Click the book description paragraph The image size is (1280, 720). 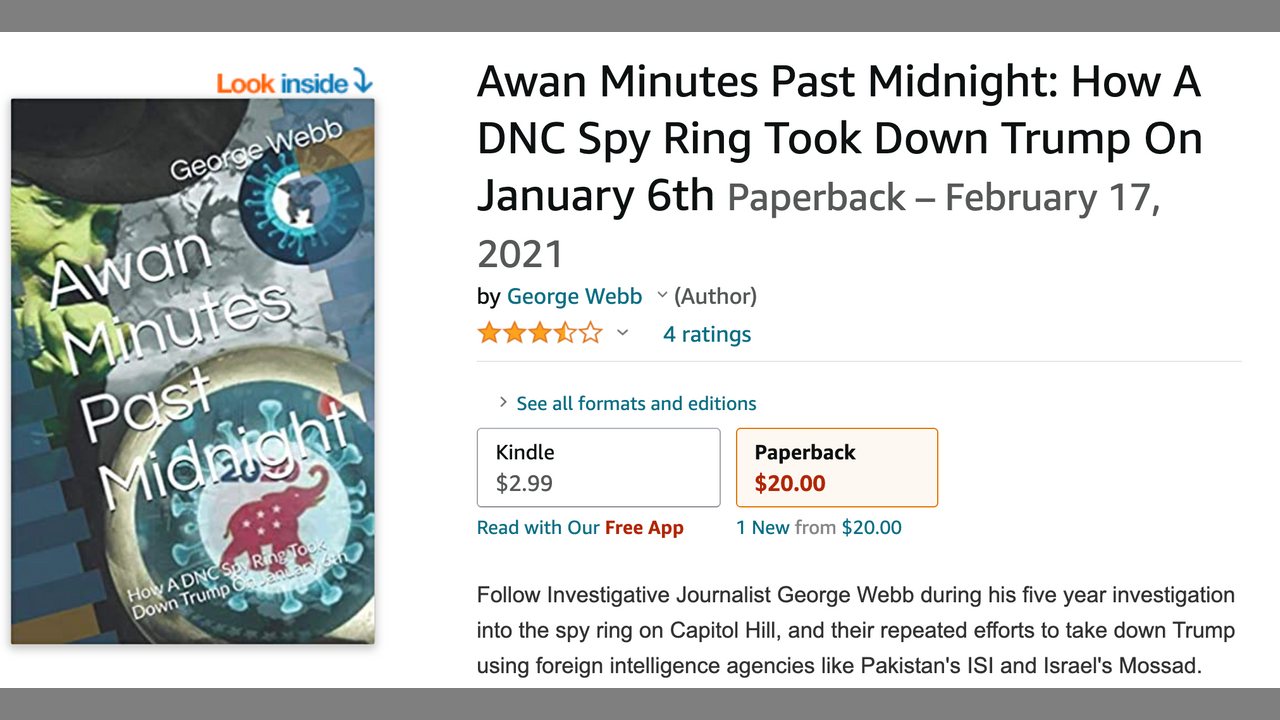855,630
